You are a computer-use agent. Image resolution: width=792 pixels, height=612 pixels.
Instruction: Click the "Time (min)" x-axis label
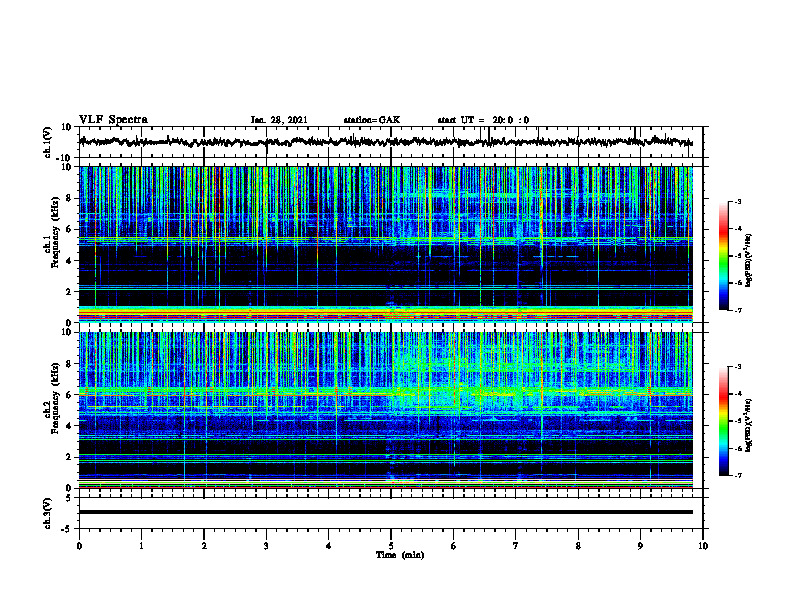point(400,555)
